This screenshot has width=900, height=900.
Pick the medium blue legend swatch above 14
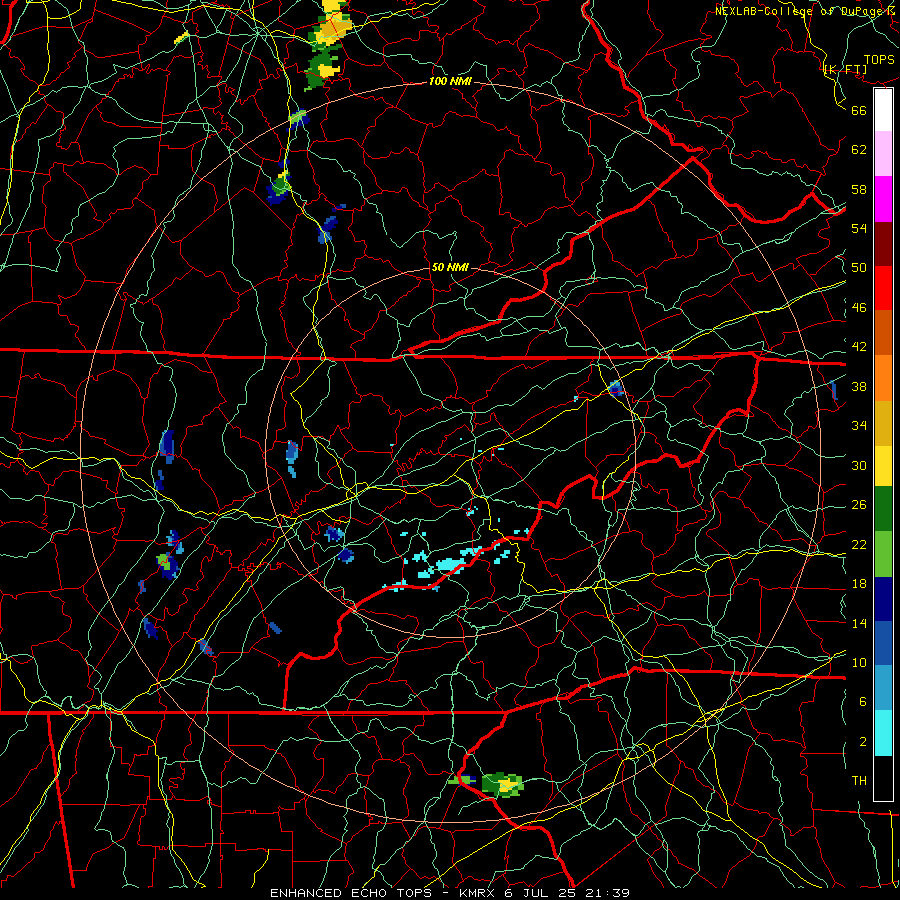coord(883,644)
